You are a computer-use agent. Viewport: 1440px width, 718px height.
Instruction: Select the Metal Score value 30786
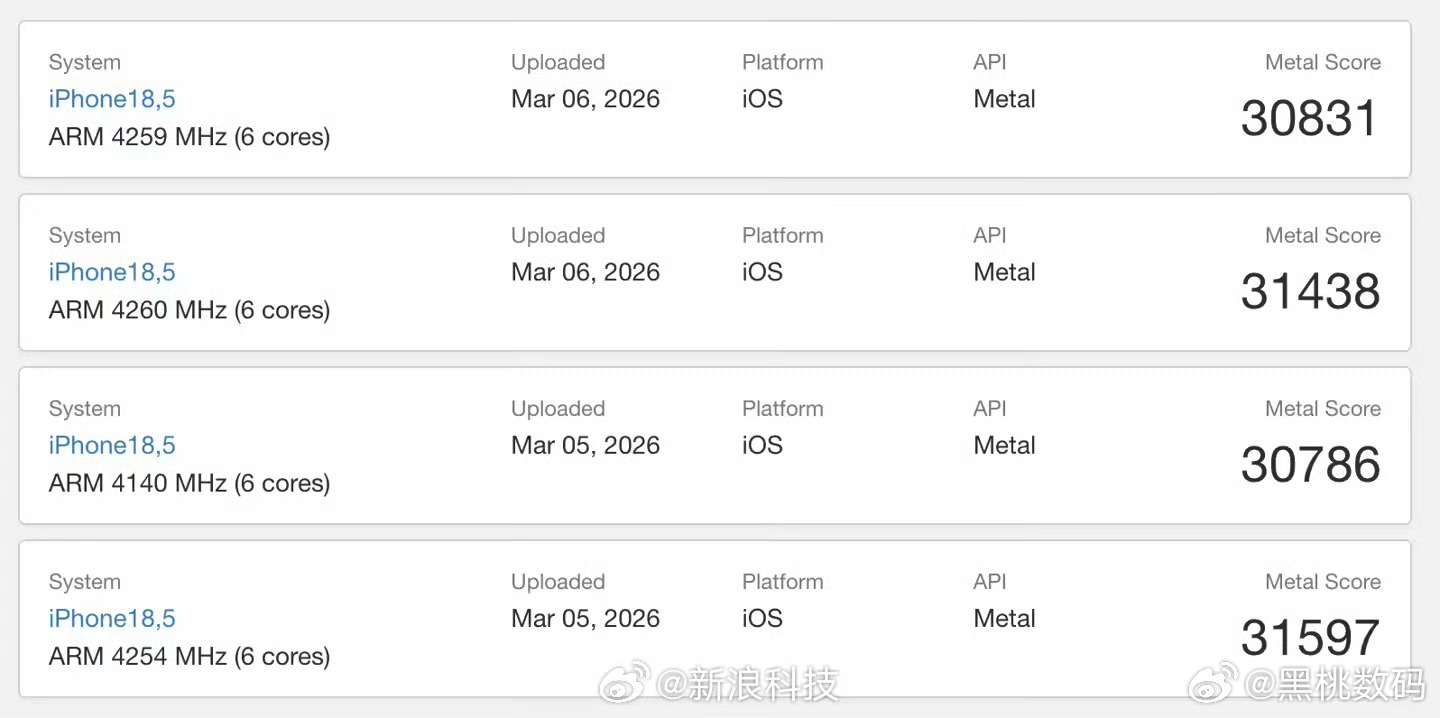pyautogui.click(x=1310, y=465)
